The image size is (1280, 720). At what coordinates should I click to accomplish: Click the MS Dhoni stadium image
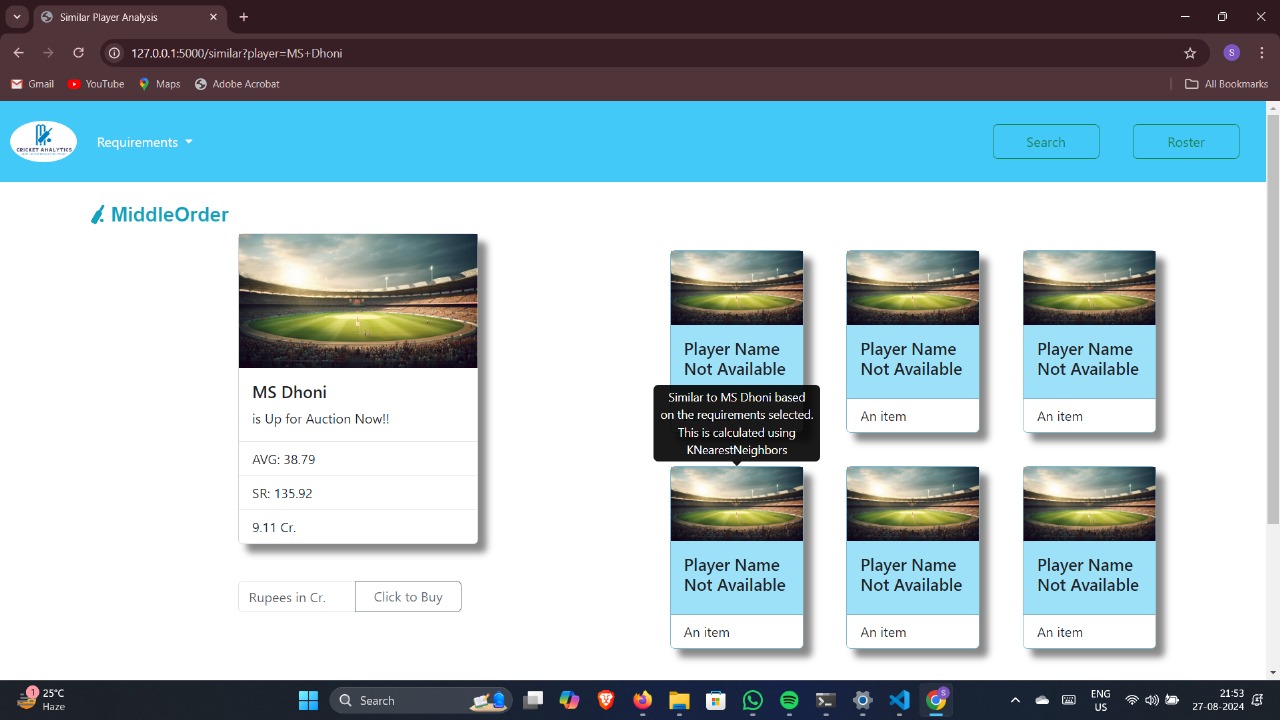pos(358,301)
